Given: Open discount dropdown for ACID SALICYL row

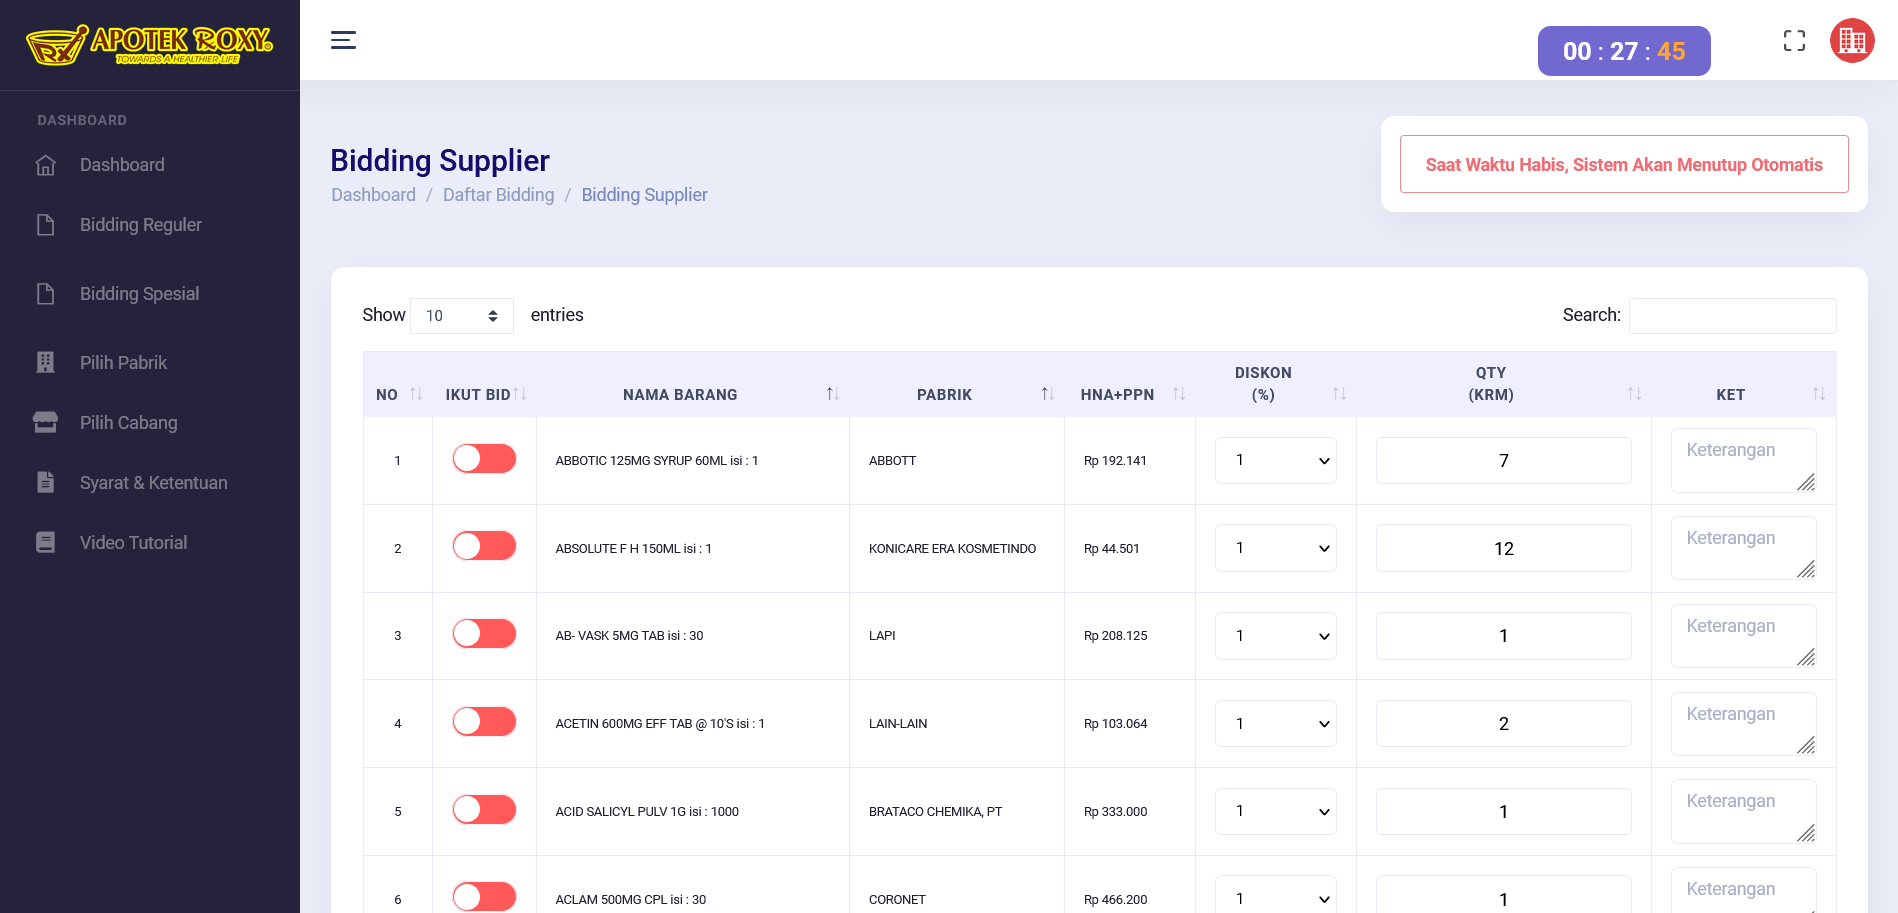Looking at the screenshot, I should (x=1276, y=811).
